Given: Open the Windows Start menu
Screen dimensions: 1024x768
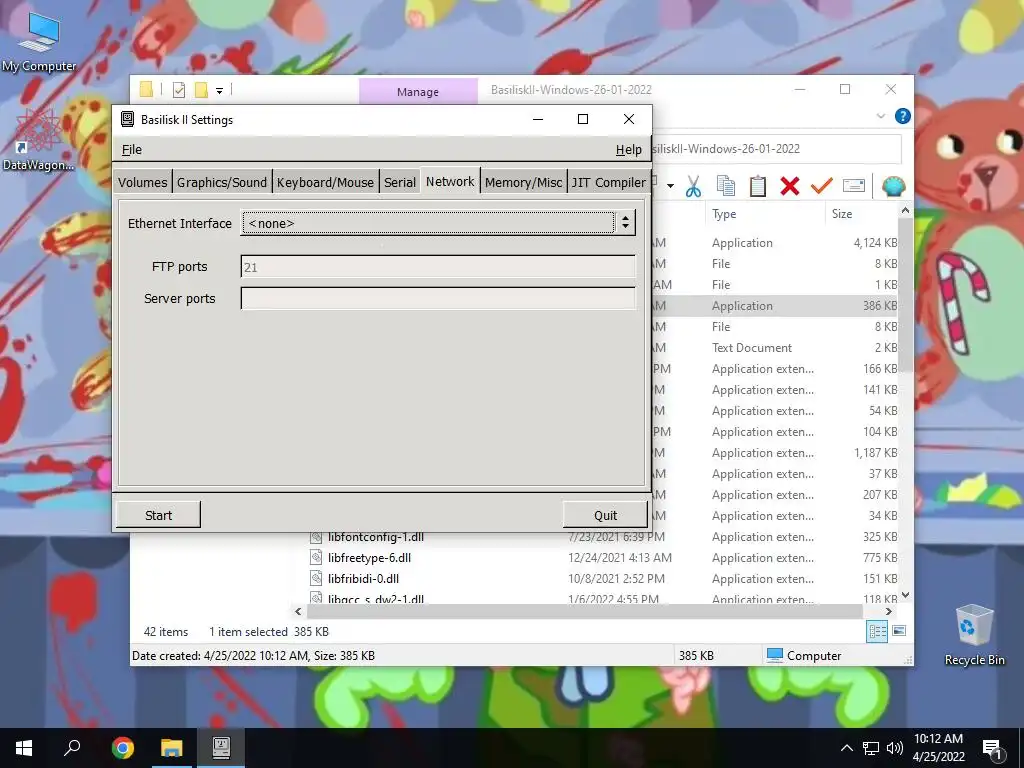Looking at the screenshot, I should (24, 748).
